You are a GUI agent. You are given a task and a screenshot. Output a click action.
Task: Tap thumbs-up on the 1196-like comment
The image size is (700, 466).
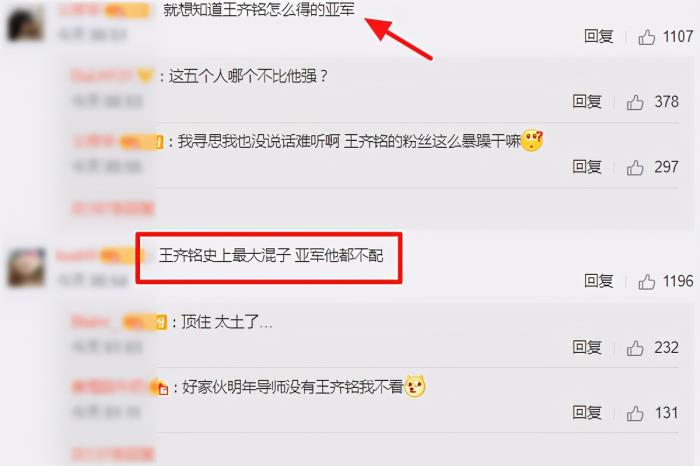click(646, 282)
